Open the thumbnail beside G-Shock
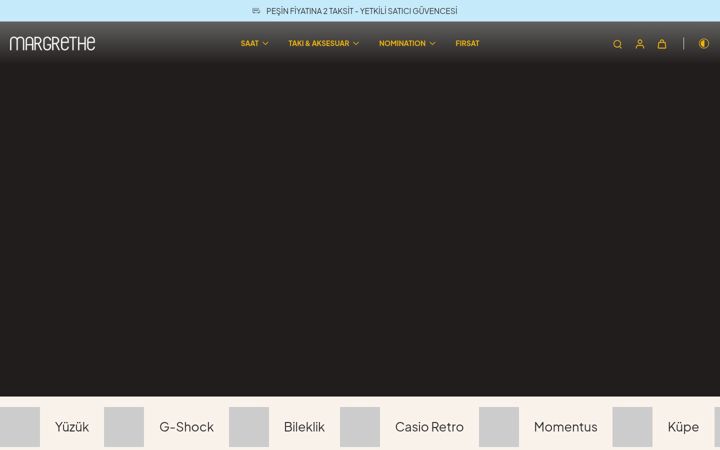 (124, 427)
